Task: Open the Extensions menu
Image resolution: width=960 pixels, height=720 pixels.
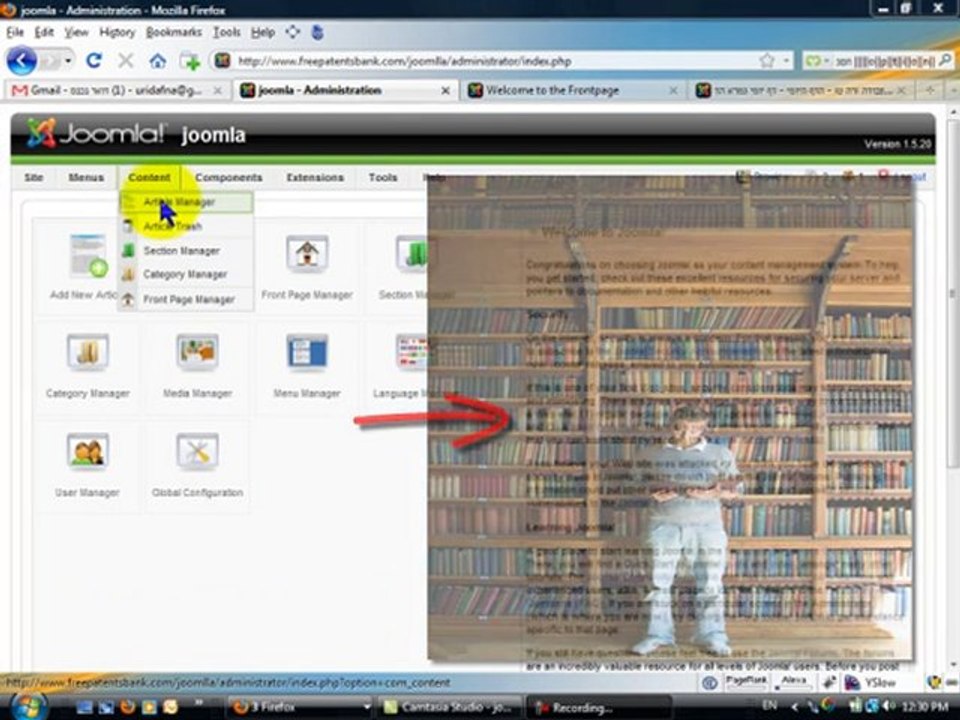Action: 315,178
